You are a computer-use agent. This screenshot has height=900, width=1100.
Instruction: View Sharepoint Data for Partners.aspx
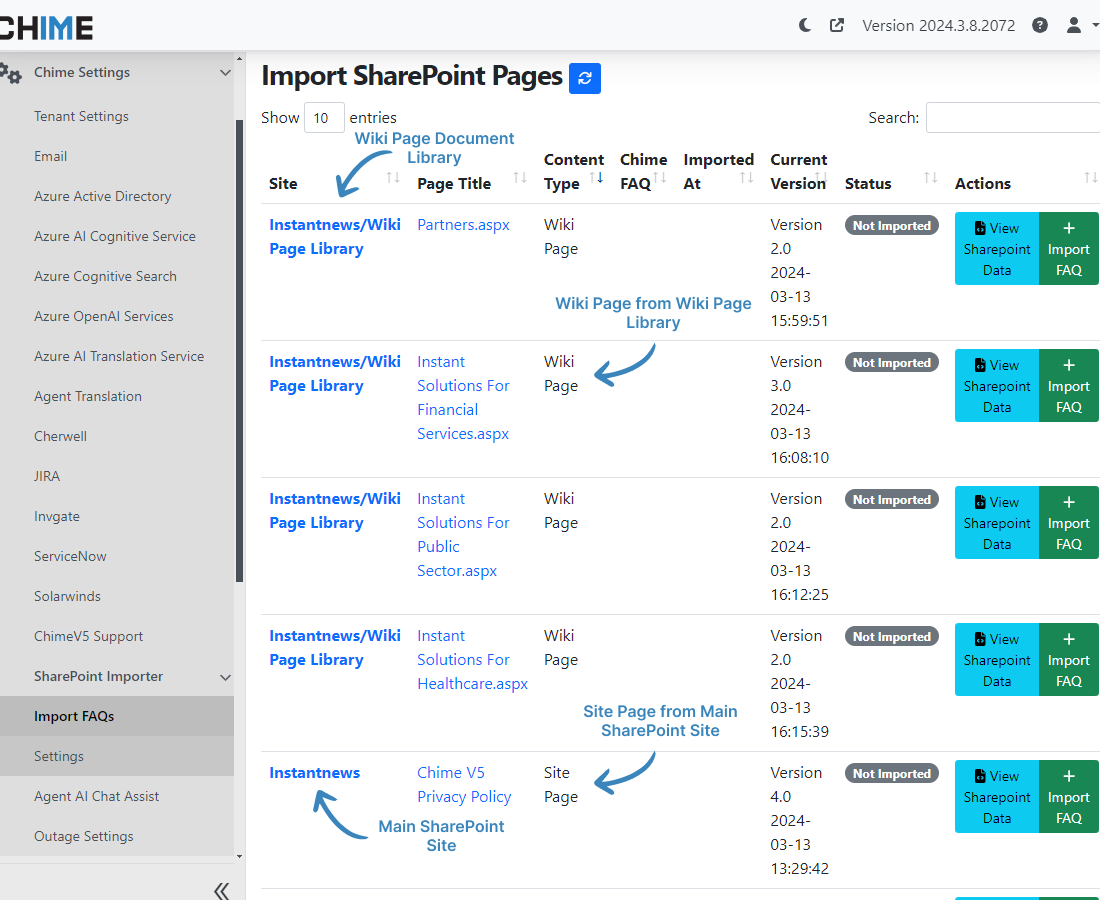click(997, 248)
